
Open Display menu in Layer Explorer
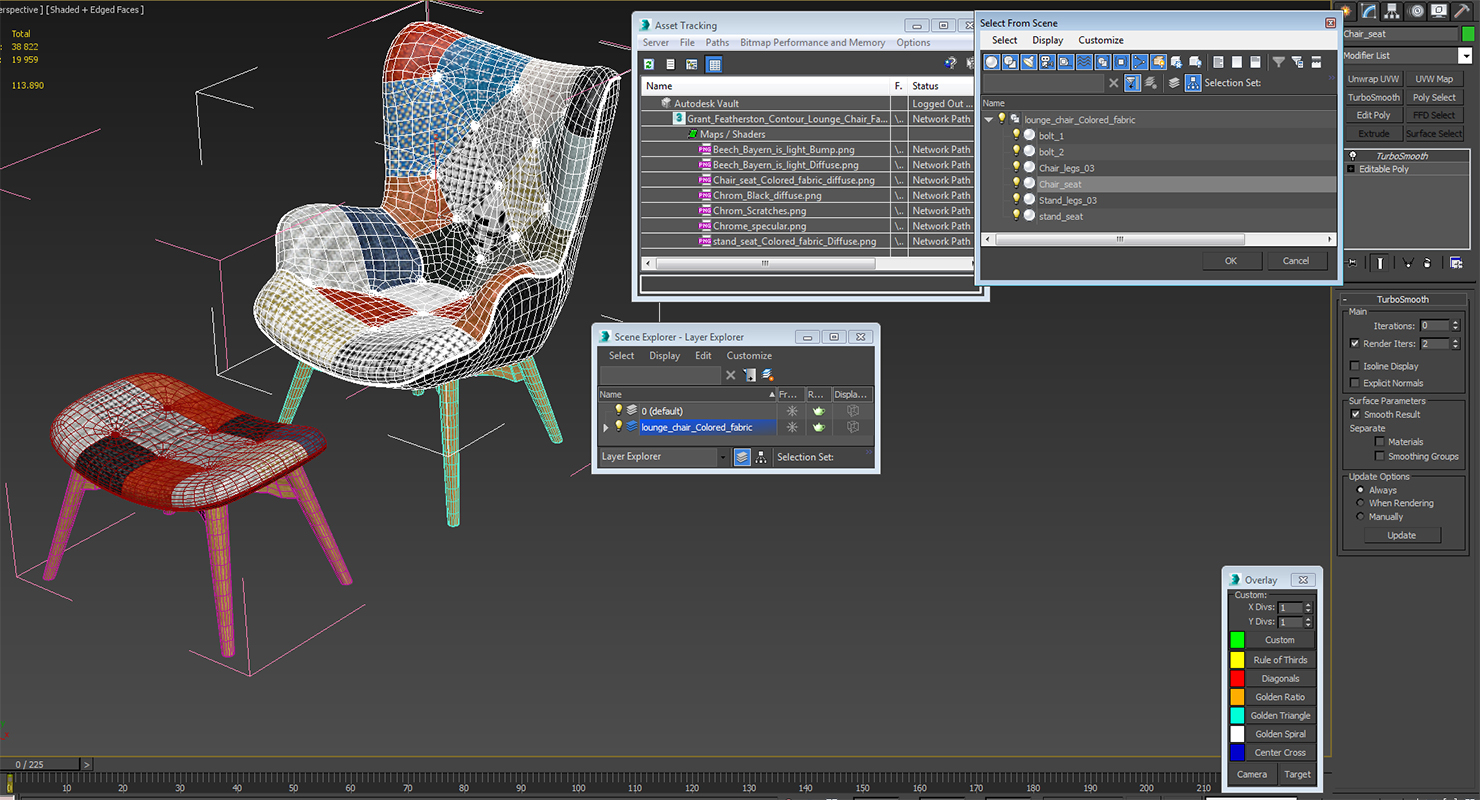click(664, 356)
